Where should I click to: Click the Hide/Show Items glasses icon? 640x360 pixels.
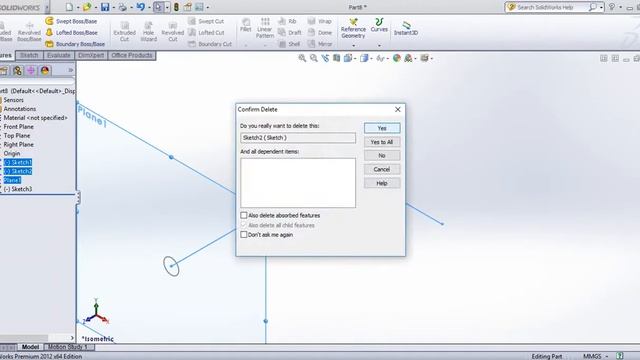pyautogui.click(x=380, y=58)
